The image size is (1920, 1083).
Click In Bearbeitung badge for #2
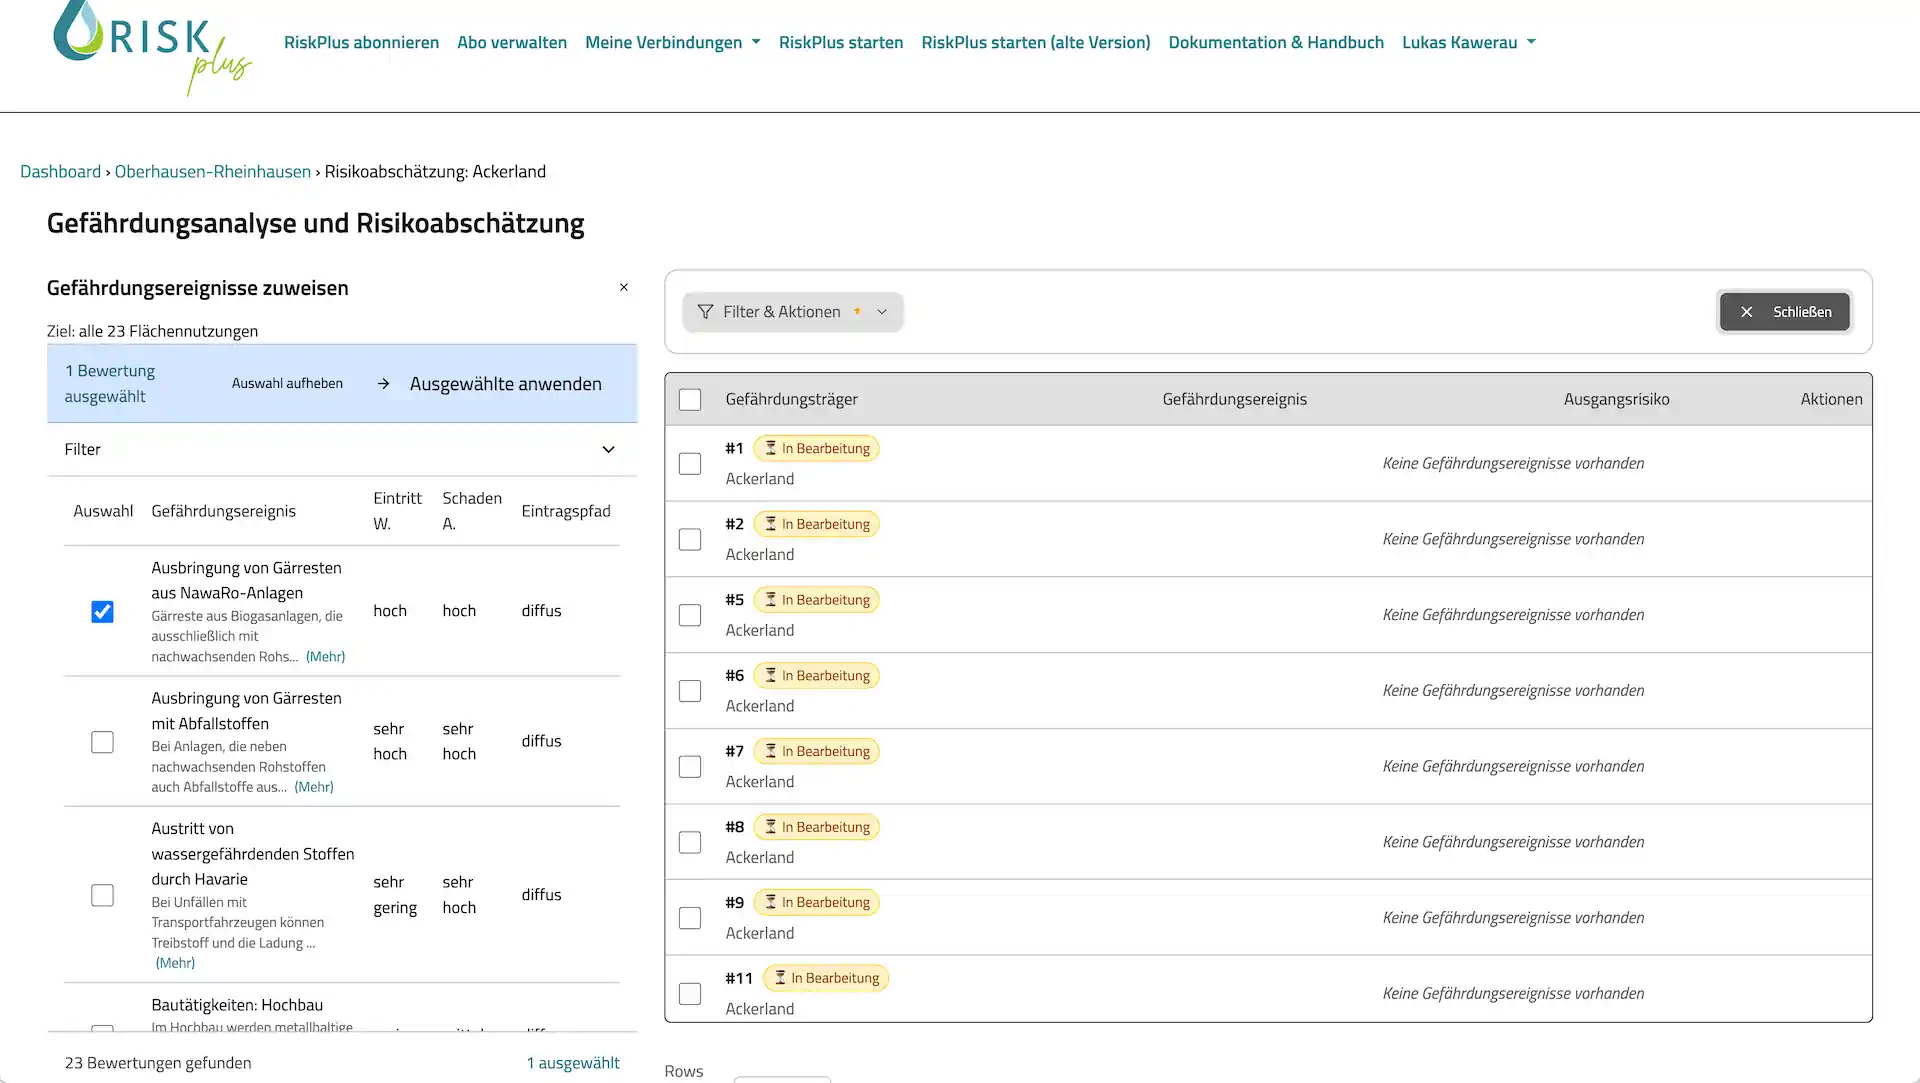[816, 524]
